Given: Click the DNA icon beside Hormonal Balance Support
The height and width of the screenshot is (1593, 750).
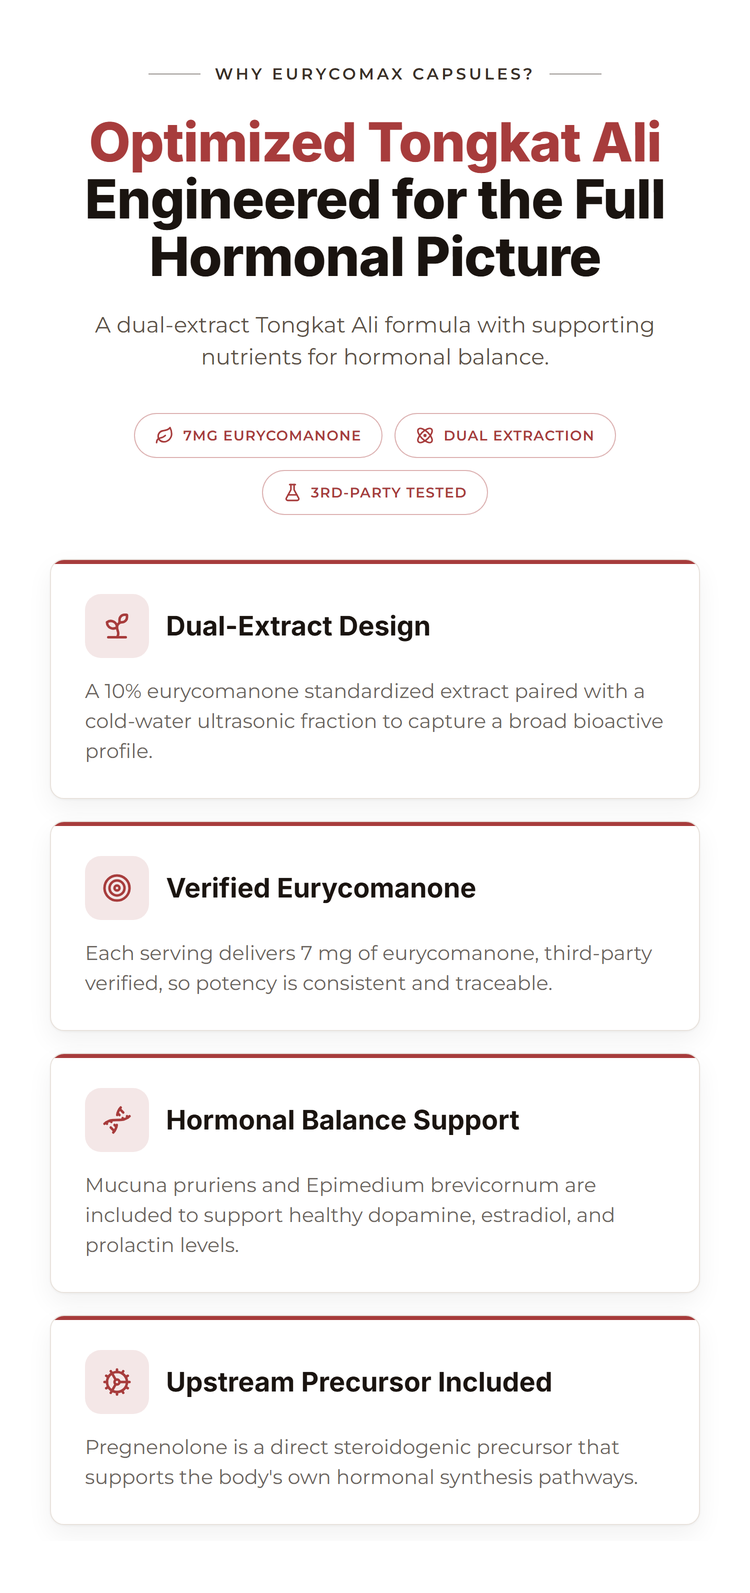Looking at the screenshot, I should [117, 1120].
